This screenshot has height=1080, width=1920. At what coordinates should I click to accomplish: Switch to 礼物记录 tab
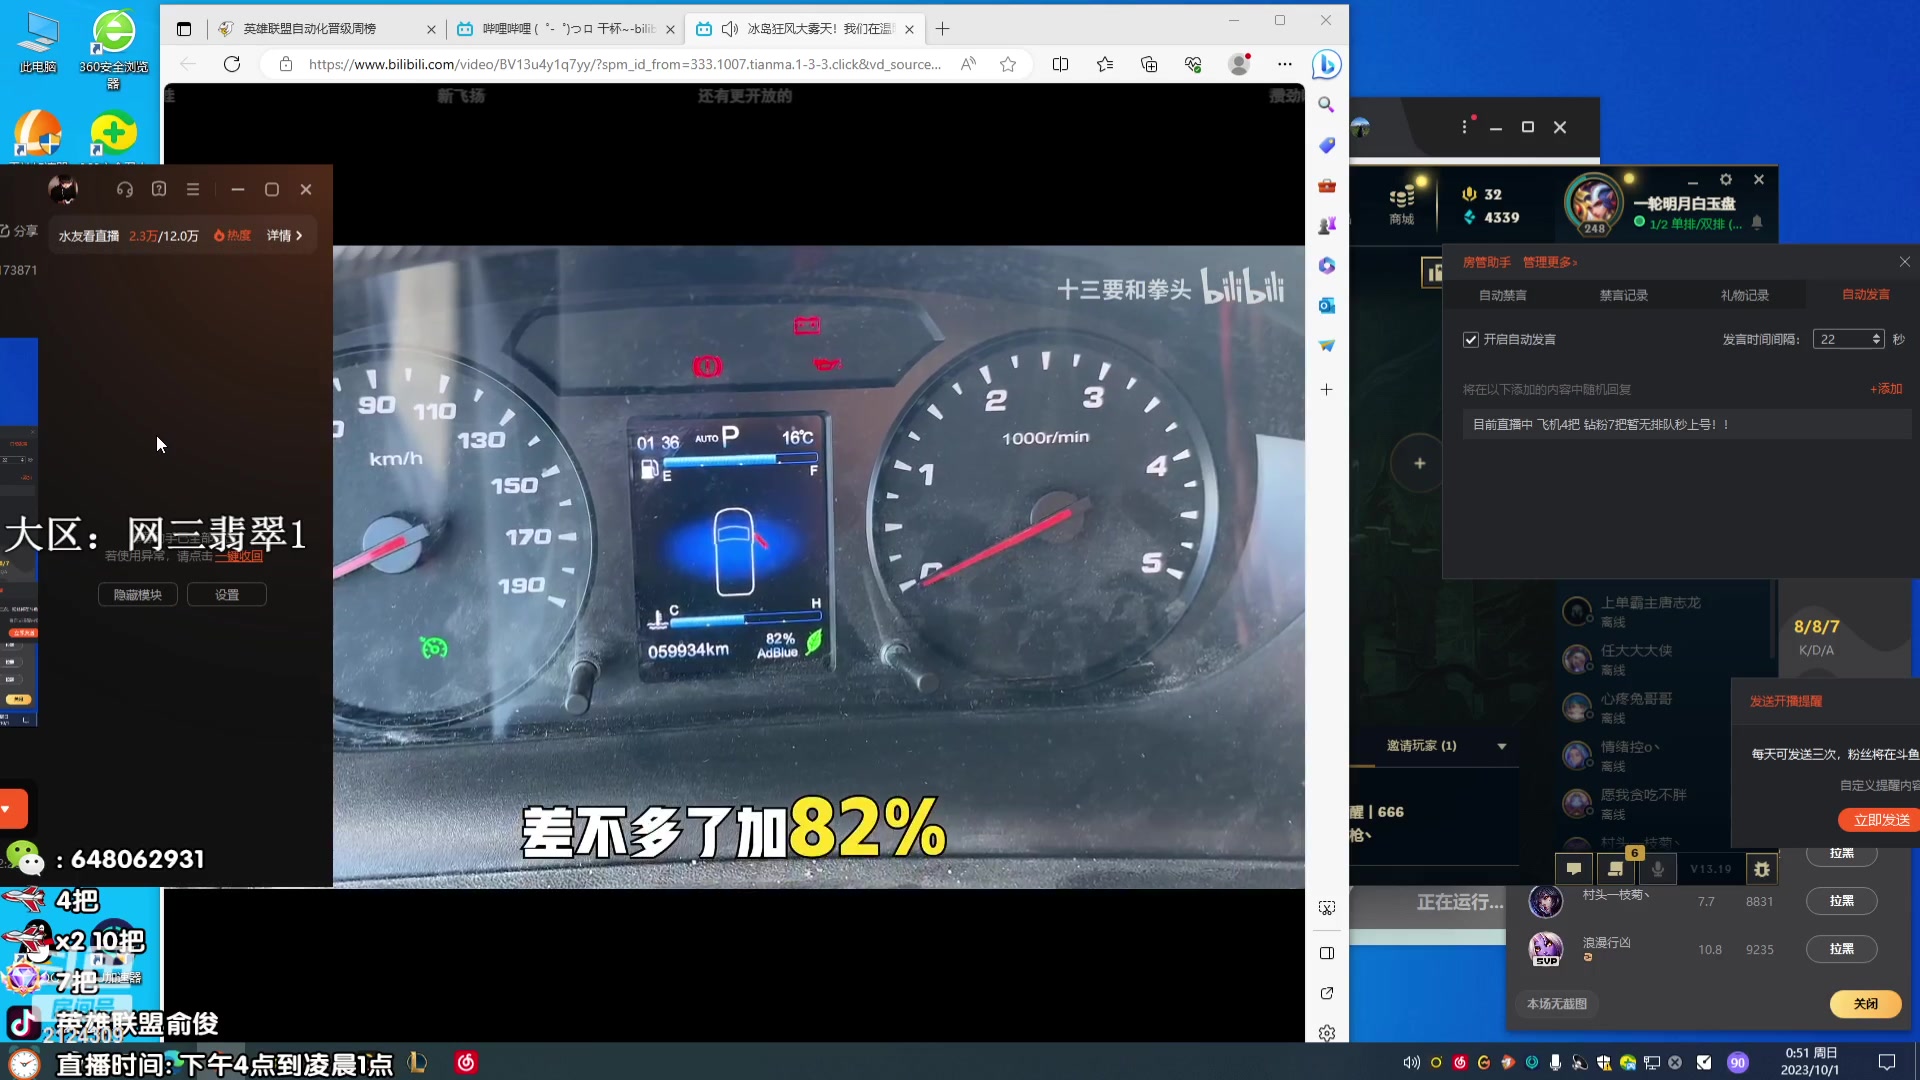(1744, 295)
